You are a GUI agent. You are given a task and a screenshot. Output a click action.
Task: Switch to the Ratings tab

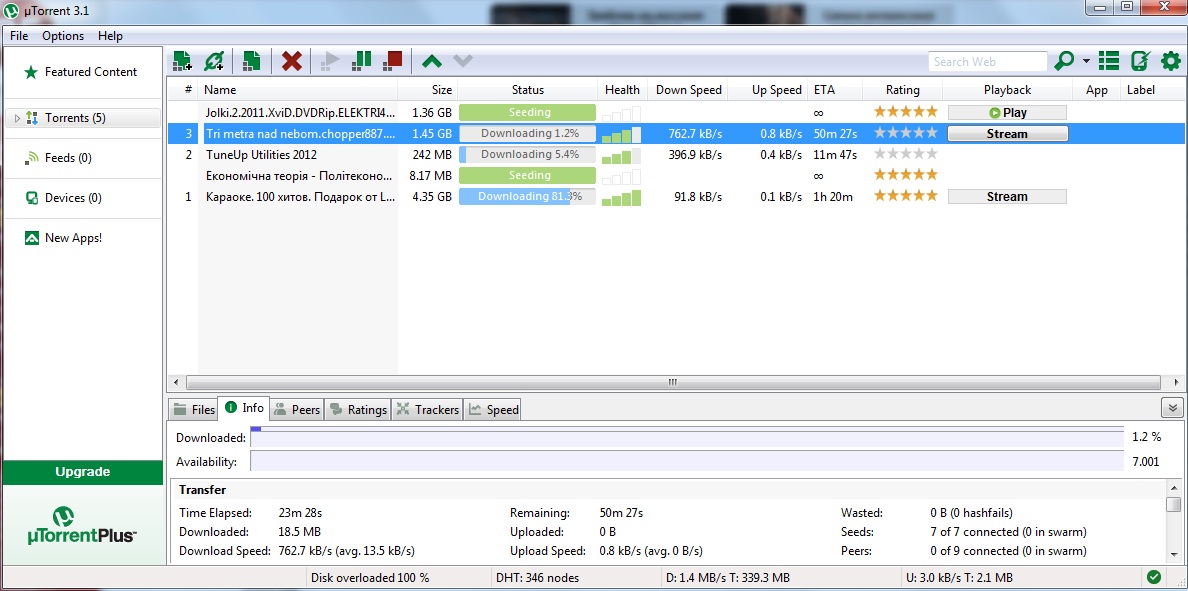(358, 410)
